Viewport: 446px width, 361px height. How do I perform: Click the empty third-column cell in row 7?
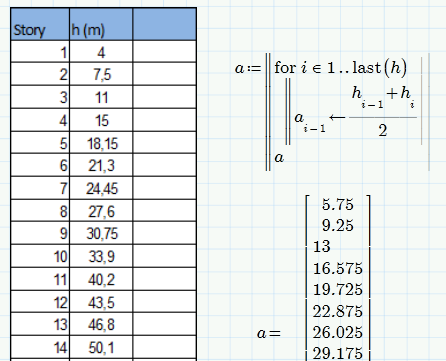click(x=164, y=188)
